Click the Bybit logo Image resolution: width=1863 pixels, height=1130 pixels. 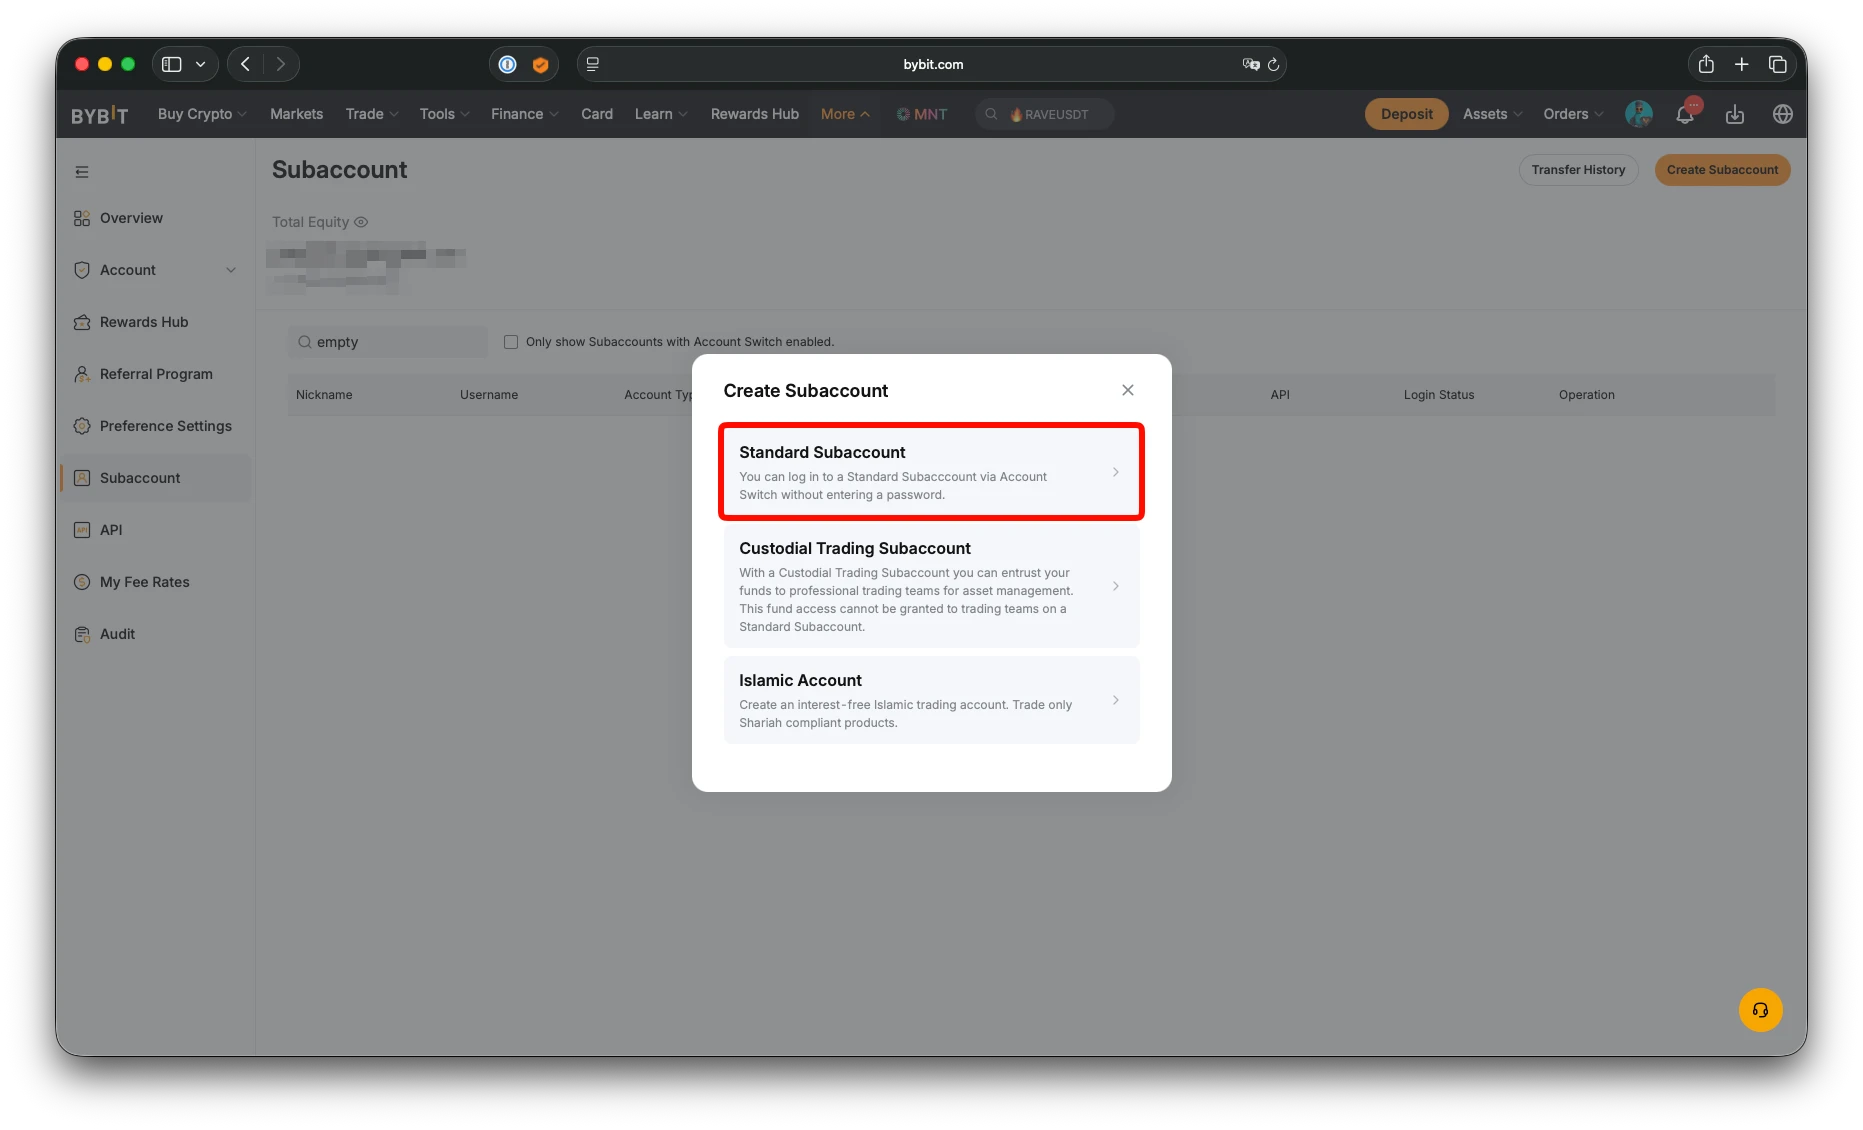click(99, 115)
